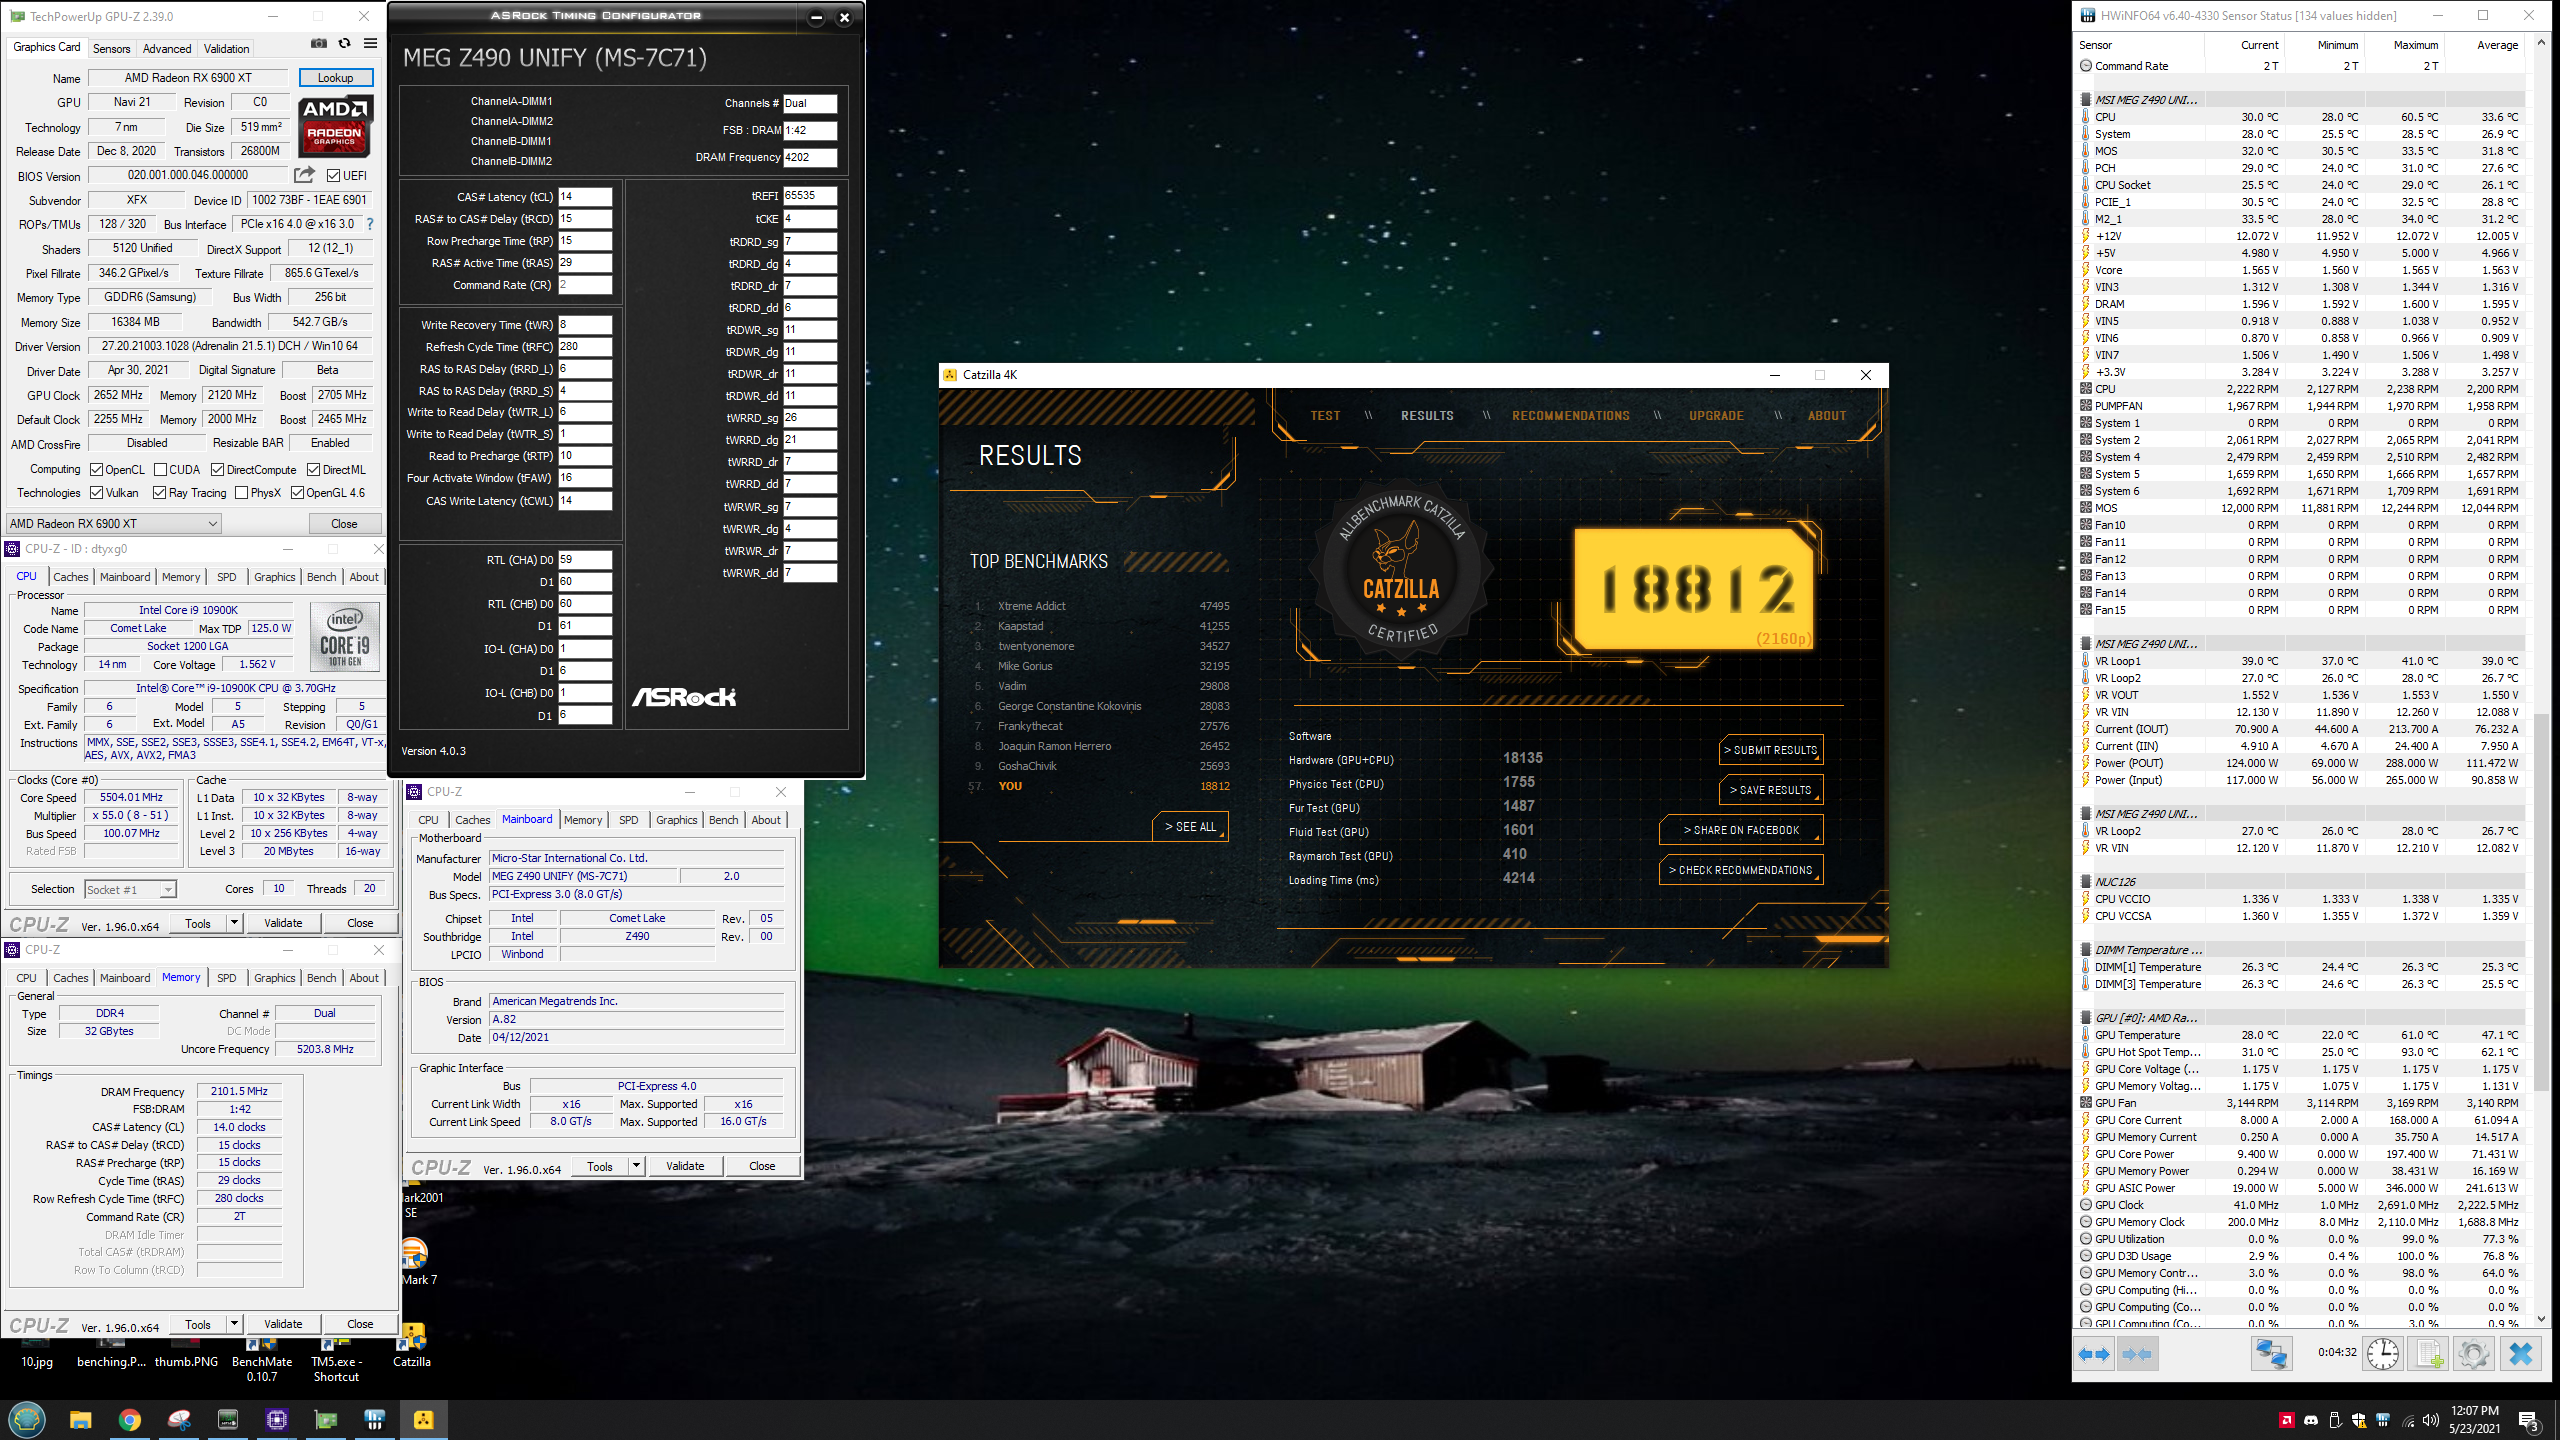Screen dimensions: 2560x1440
Task: Click SUBMIT RESULTS in Catzilla
Action: click(1771, 750)
